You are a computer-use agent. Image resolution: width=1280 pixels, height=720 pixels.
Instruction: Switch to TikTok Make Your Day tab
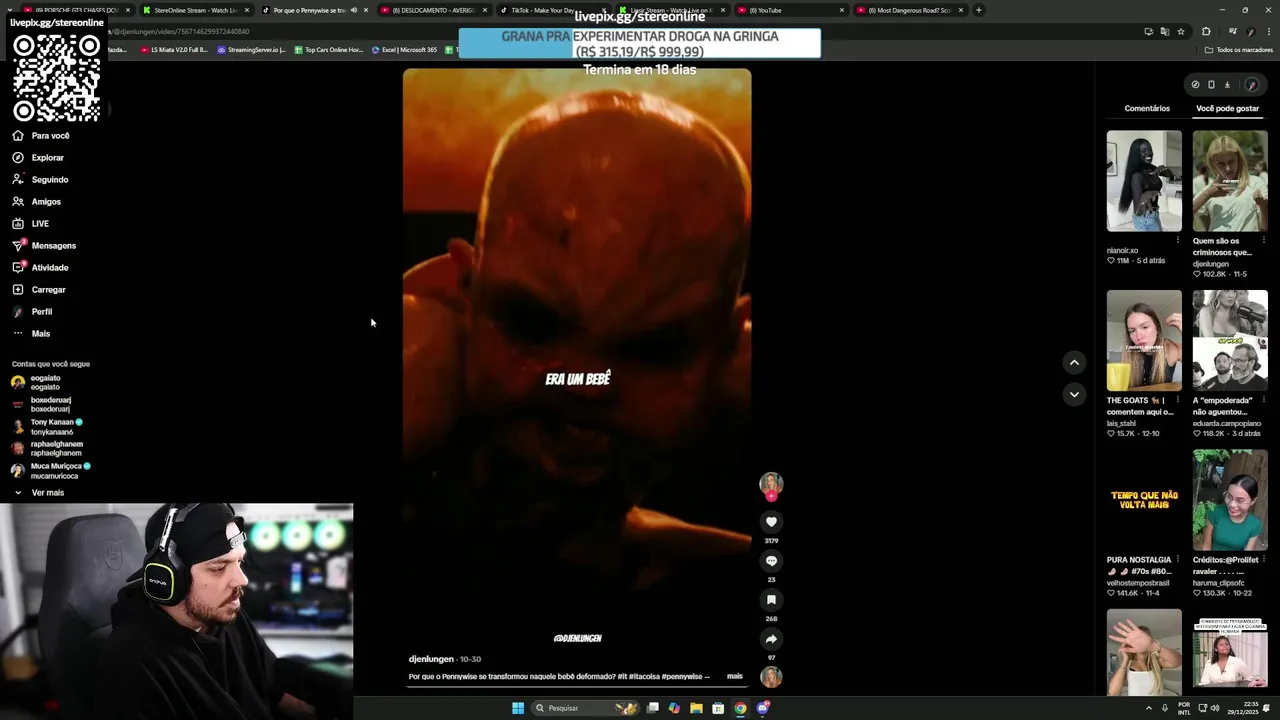[x=550, y=10]
